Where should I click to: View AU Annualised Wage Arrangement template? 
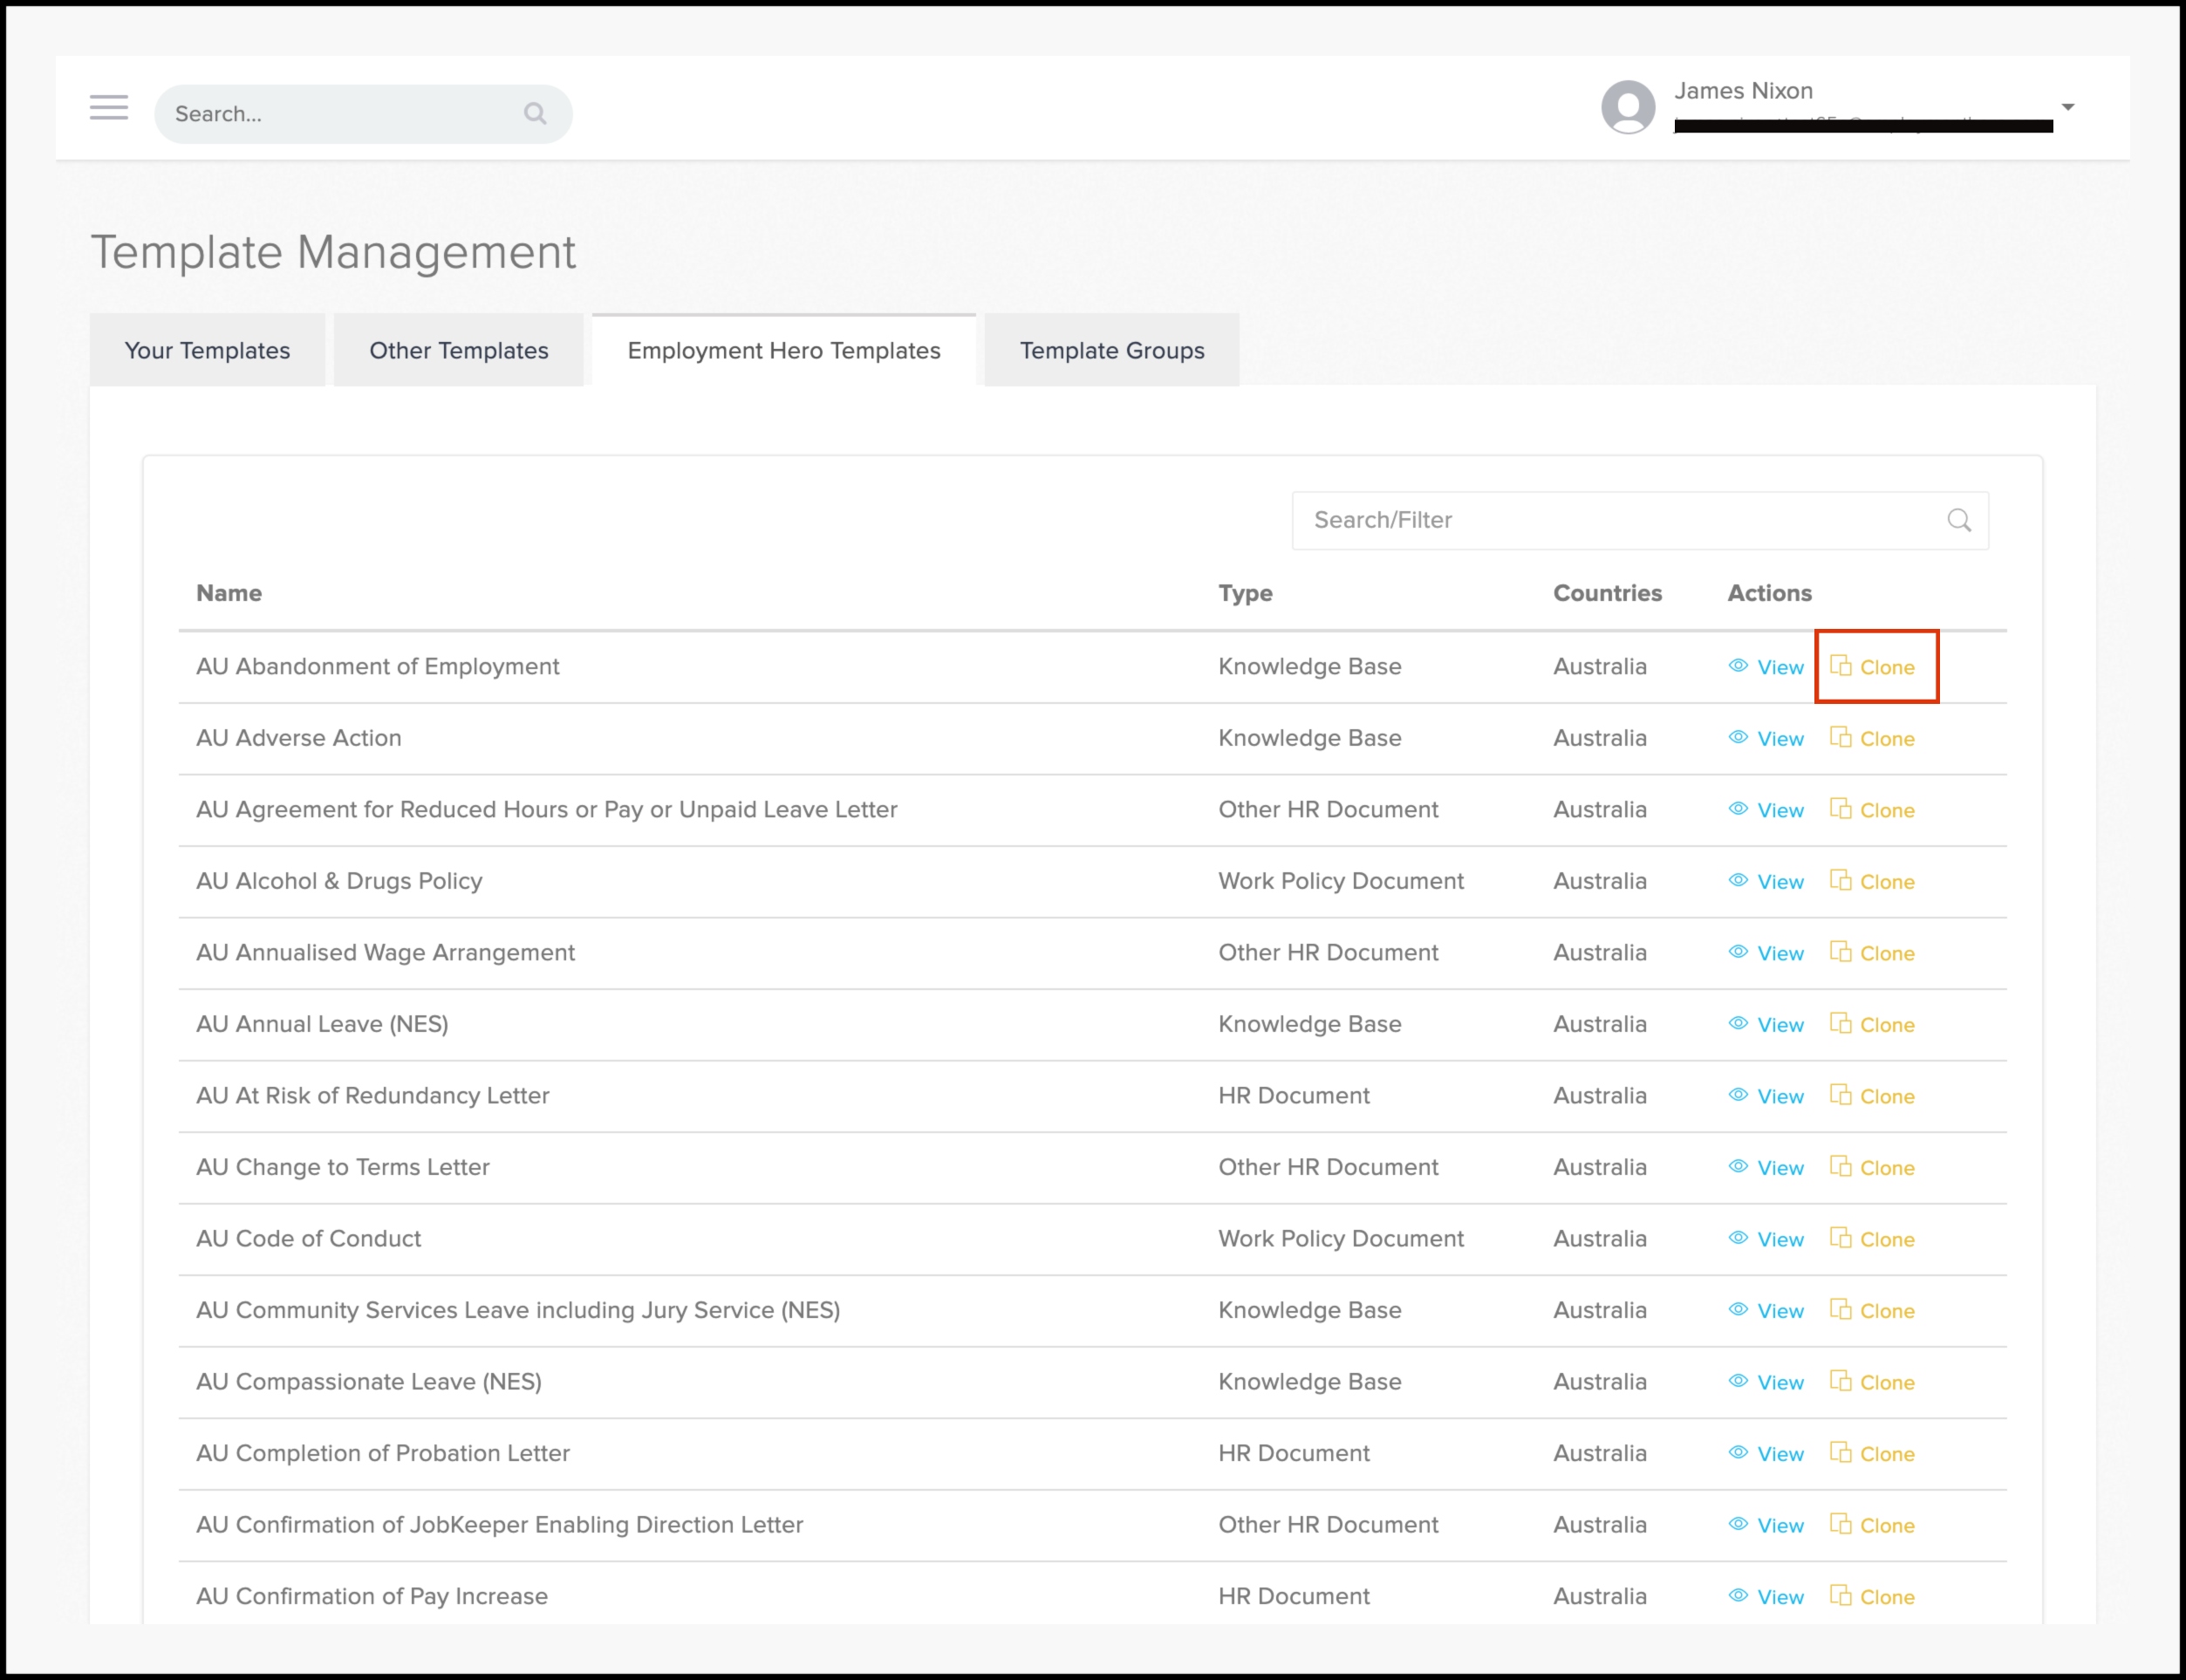tap(1779, 953)
